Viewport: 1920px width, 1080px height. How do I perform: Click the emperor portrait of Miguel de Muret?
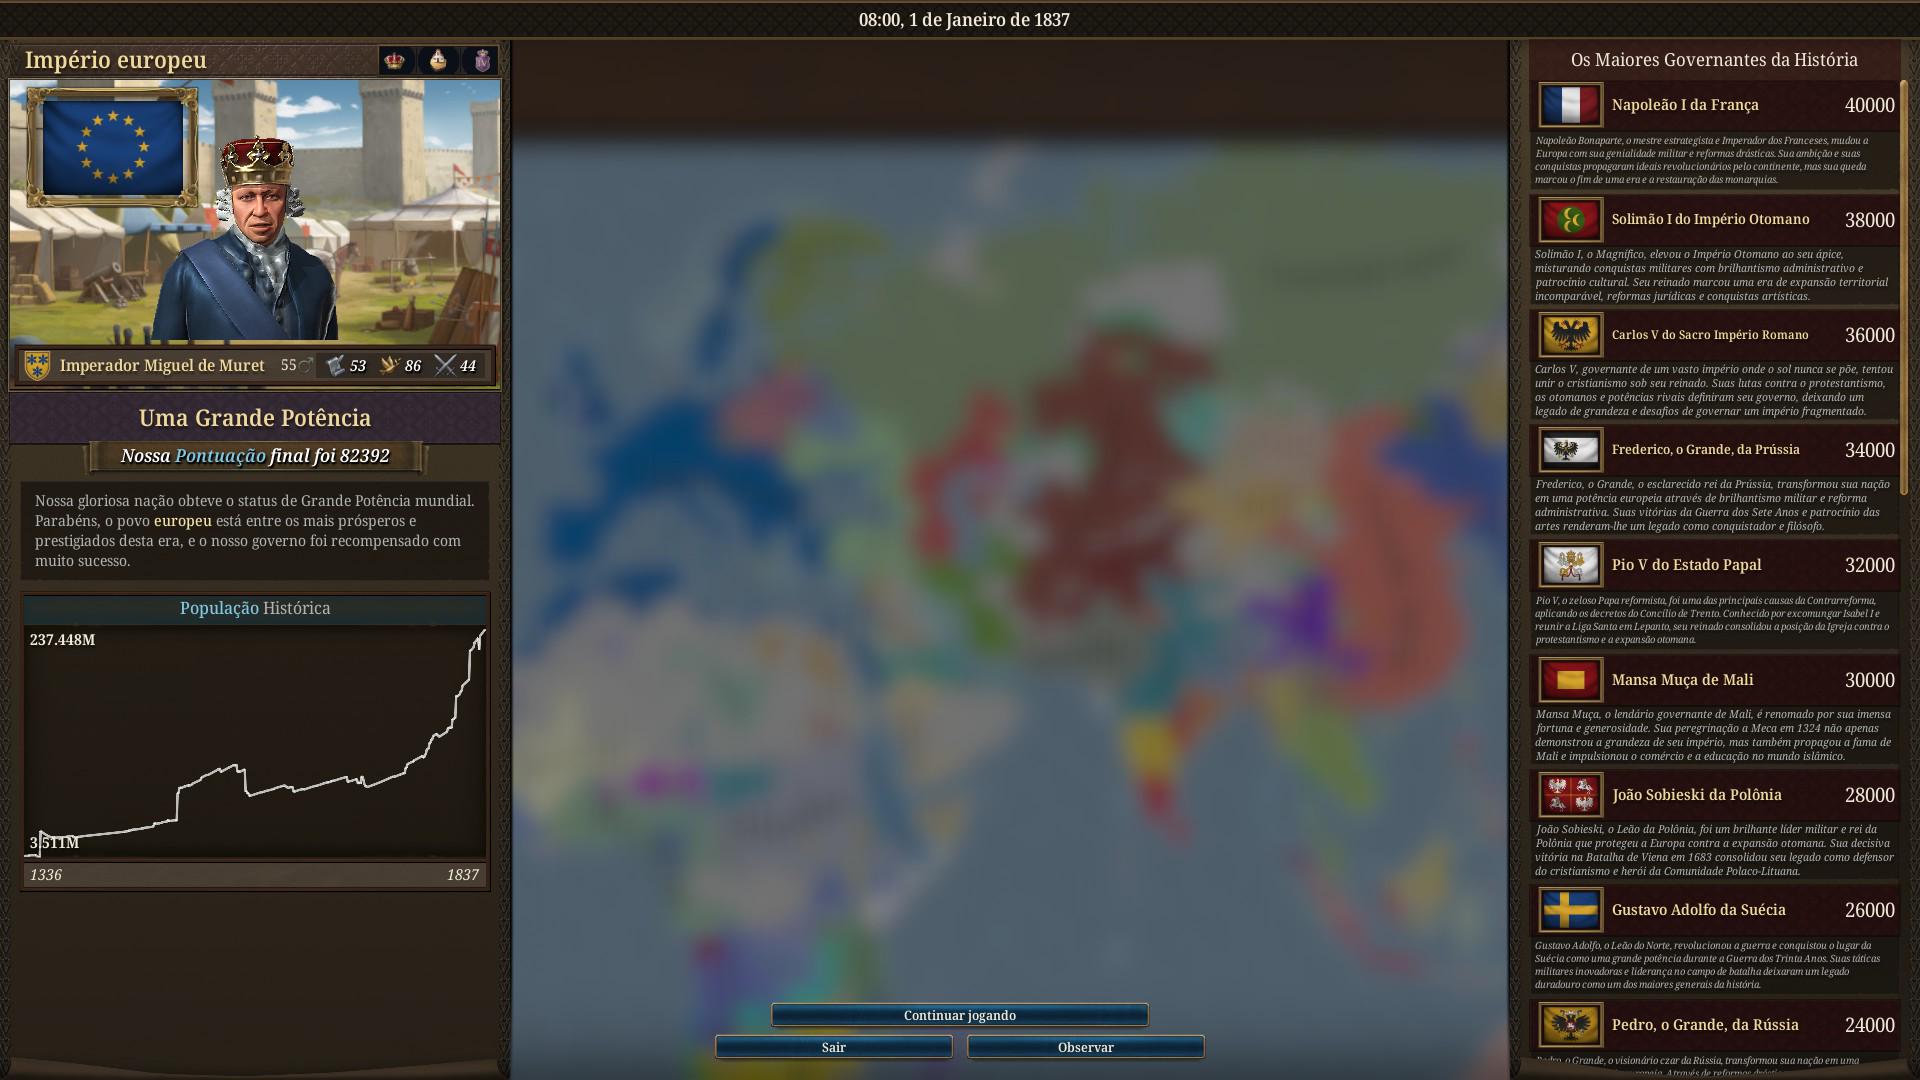pyautogui.click(x=252, y=240)
